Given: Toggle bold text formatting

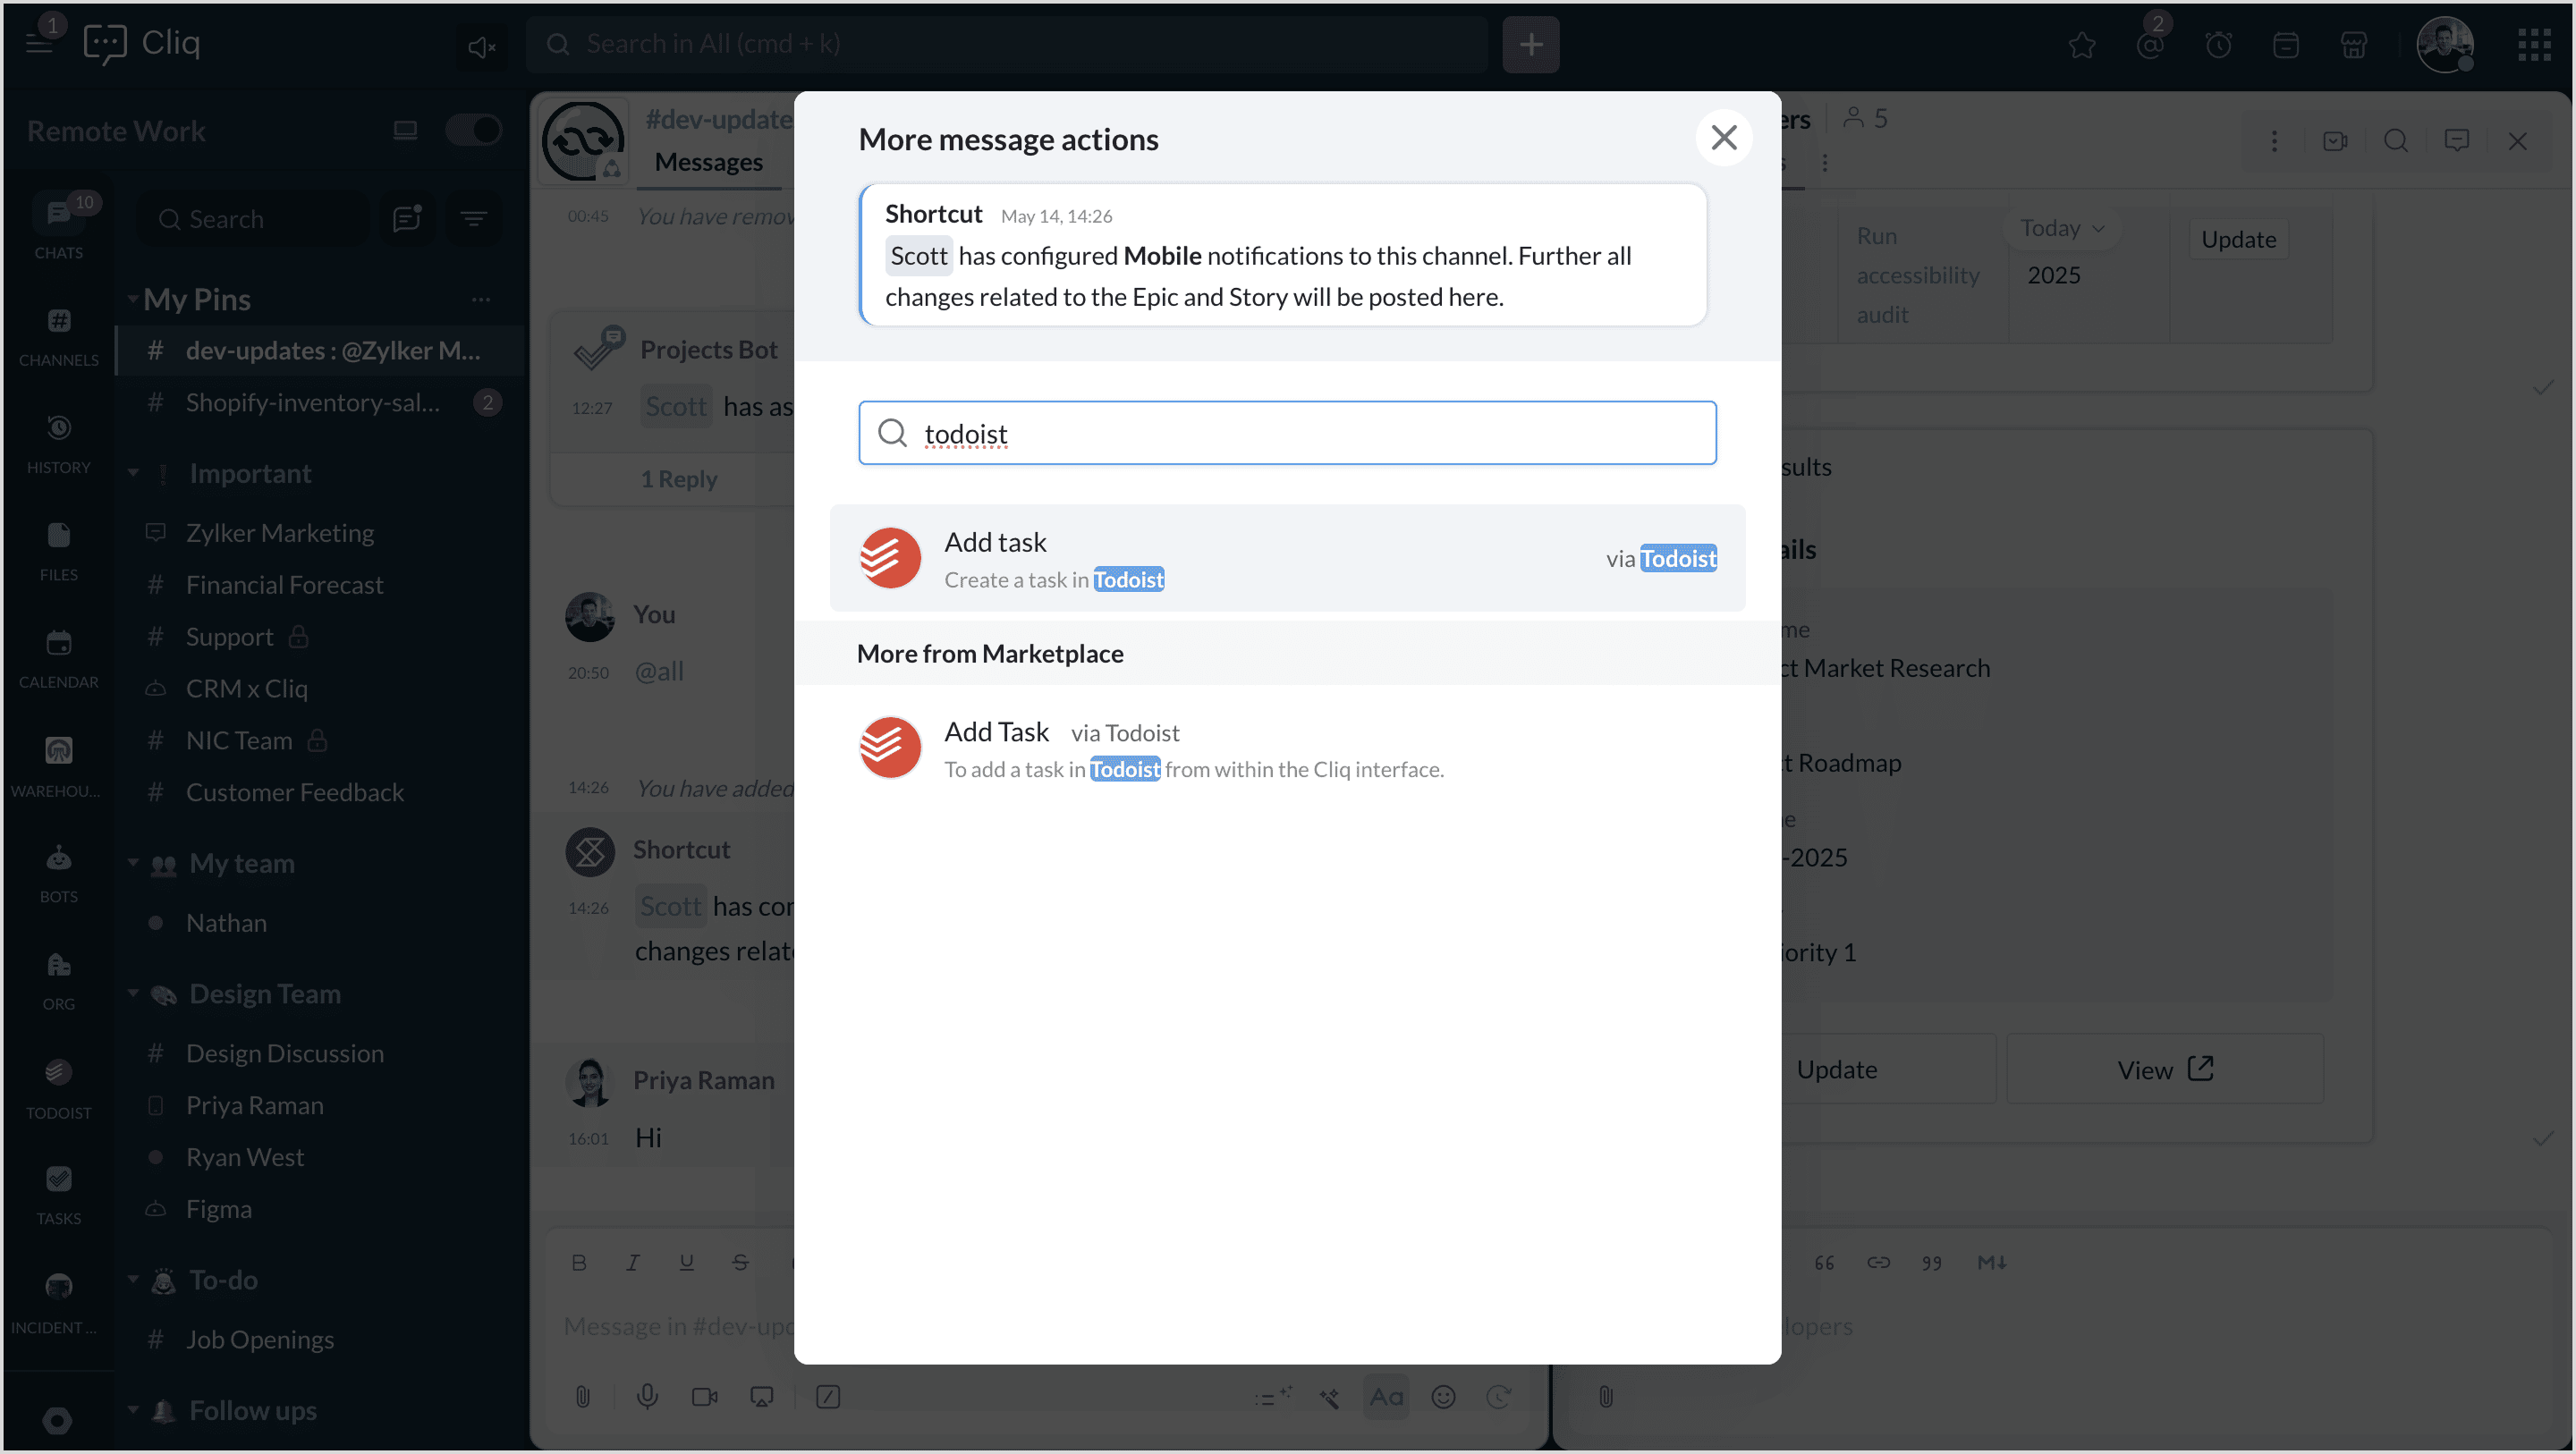Looking at the screenshot, I should tap(579, 1262).
